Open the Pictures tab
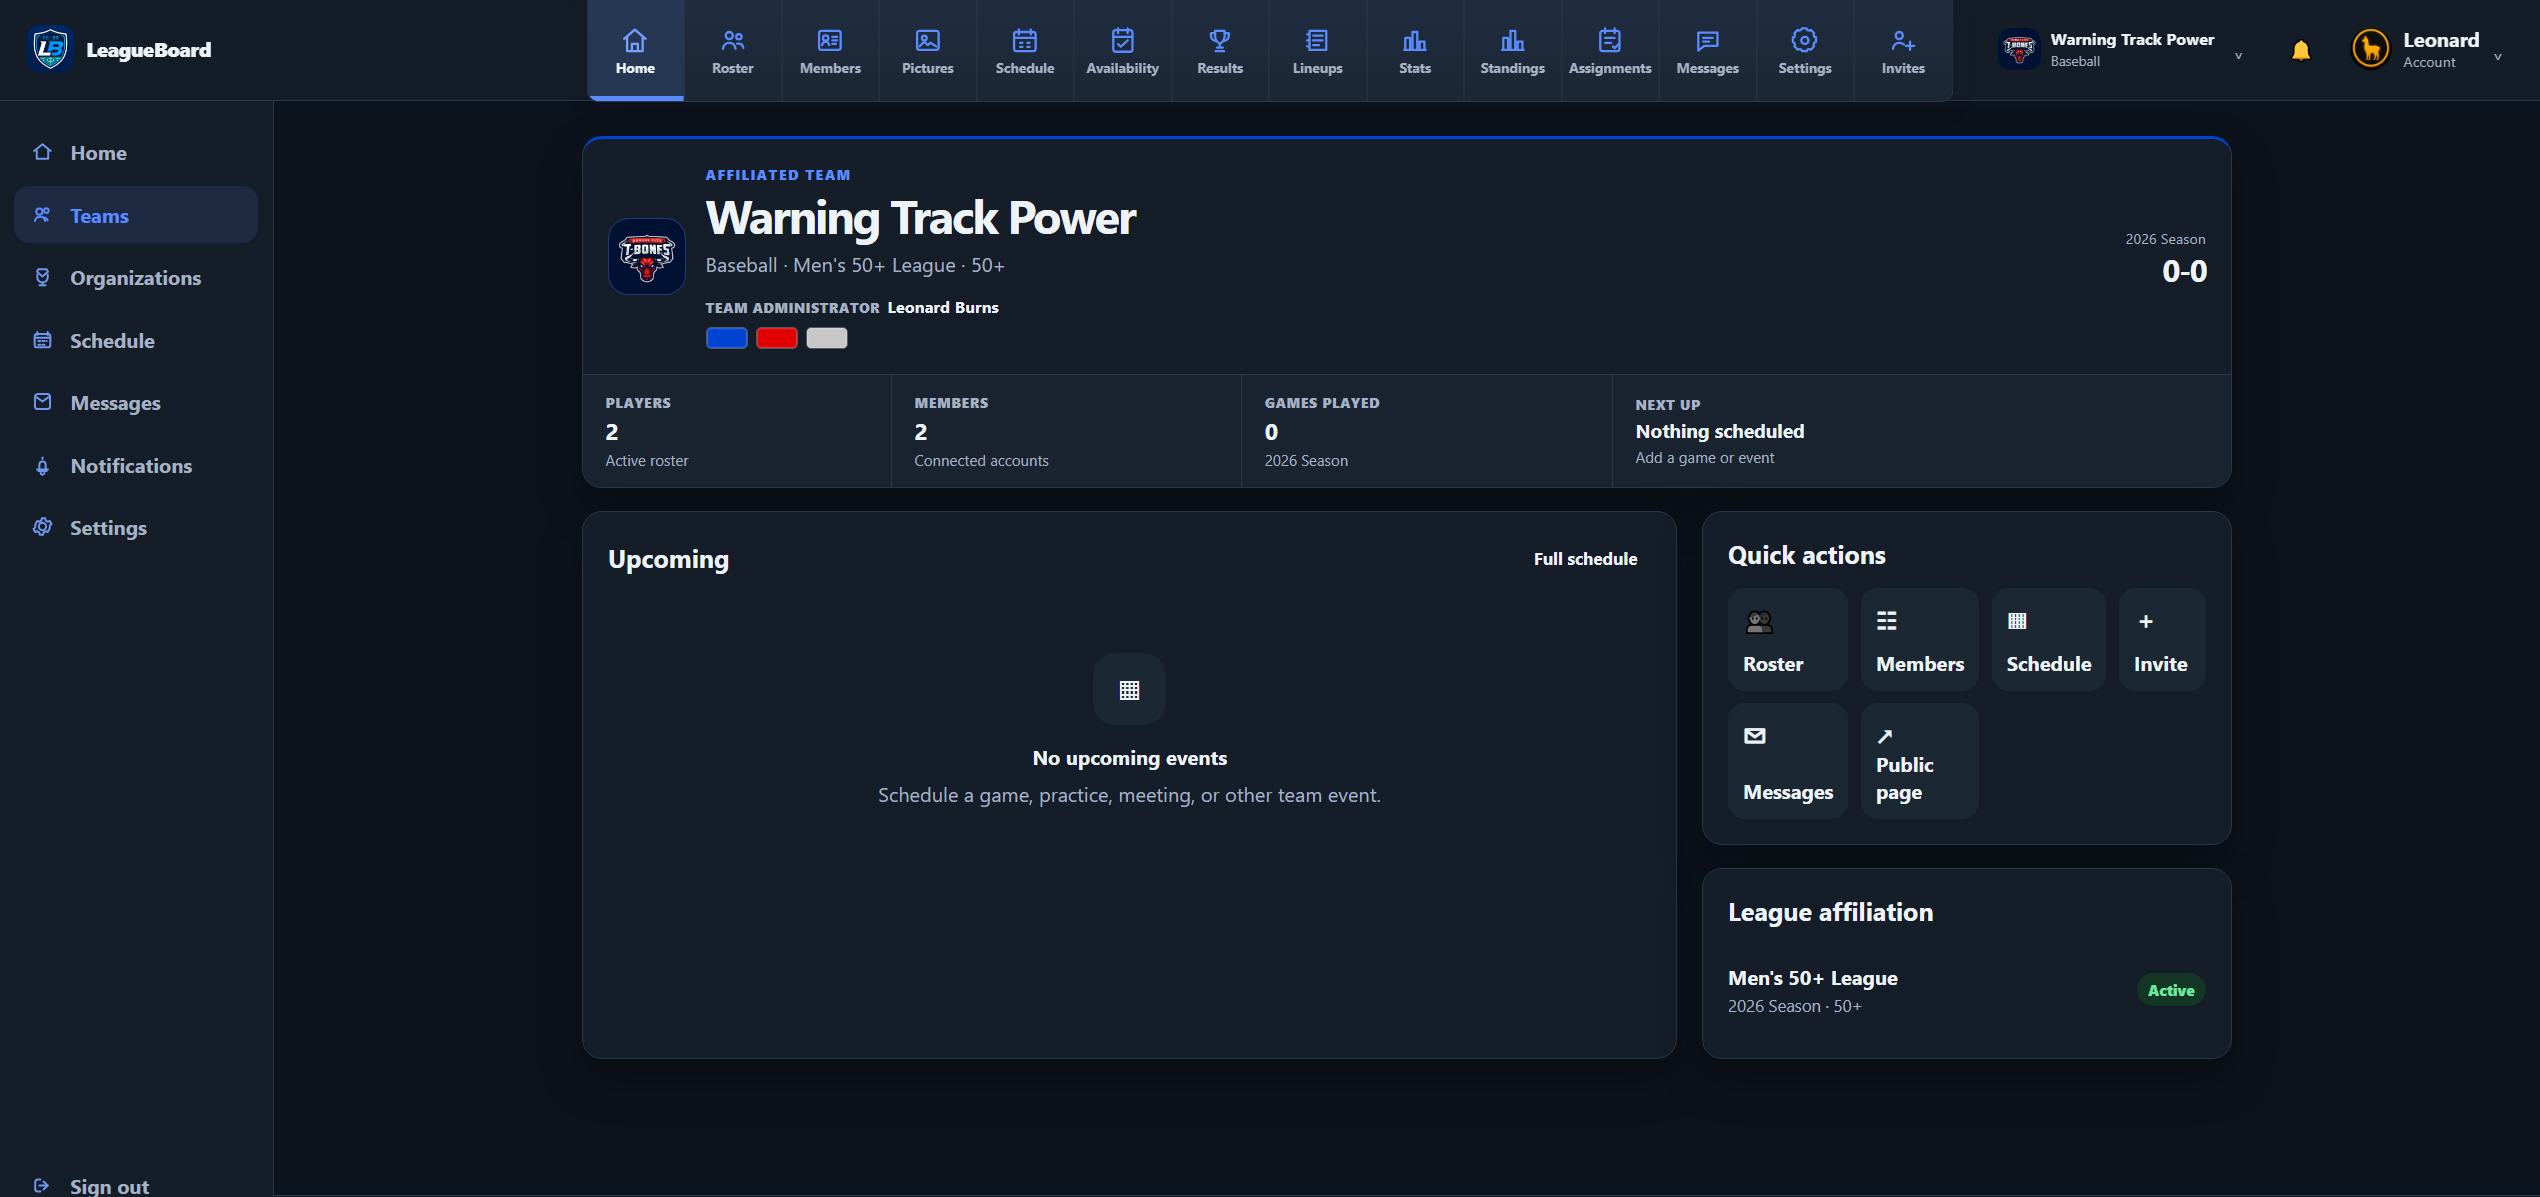 click(x=927, y=50)
